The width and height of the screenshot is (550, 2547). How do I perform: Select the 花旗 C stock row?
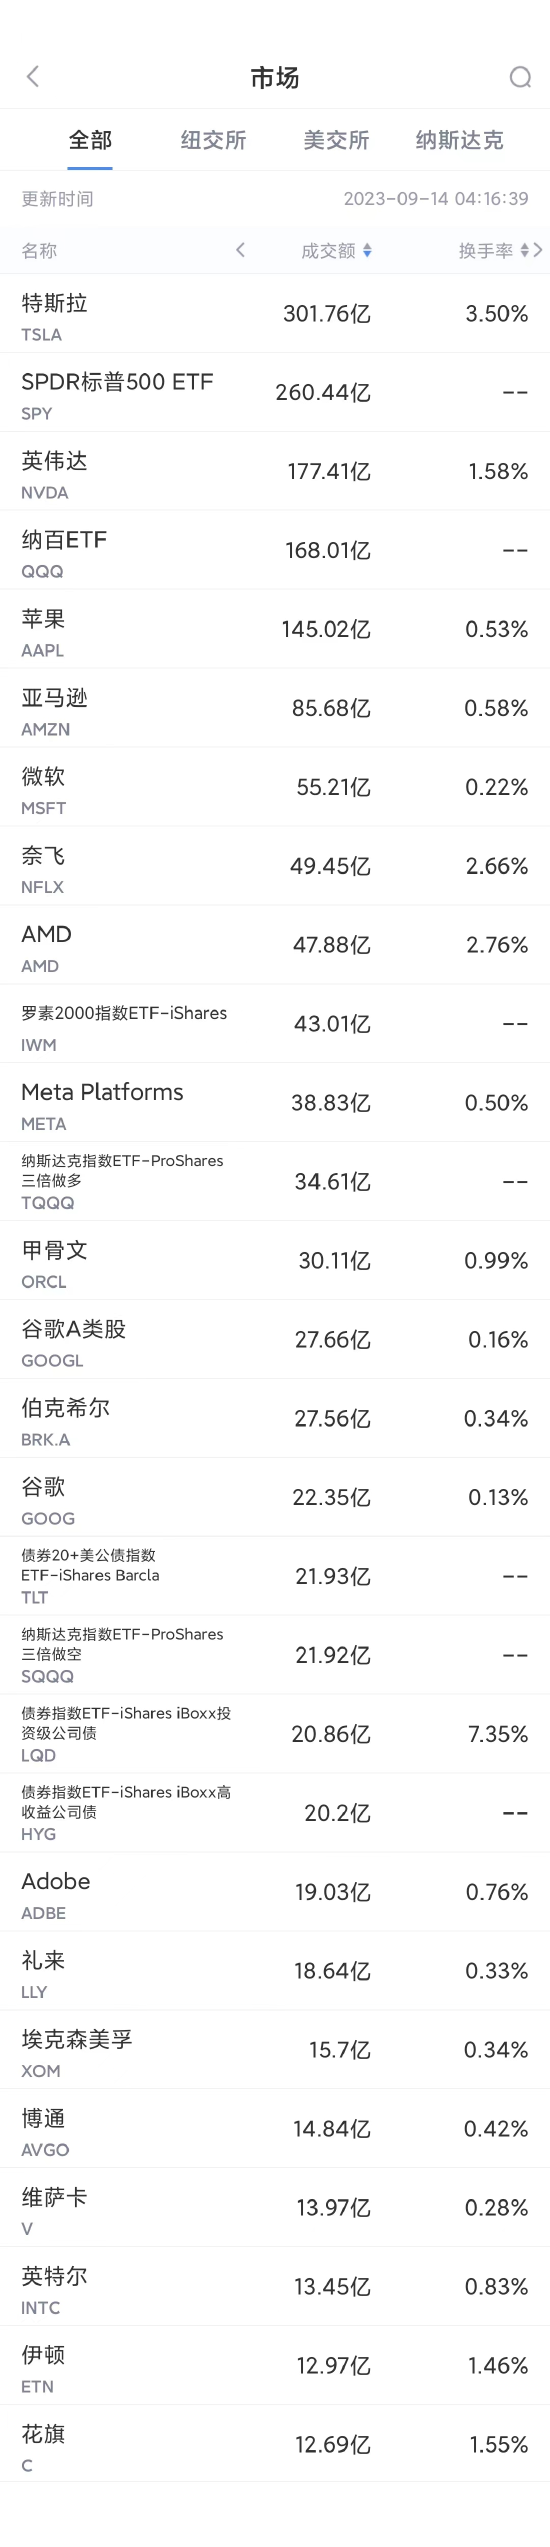click(x=275, y=2444)
